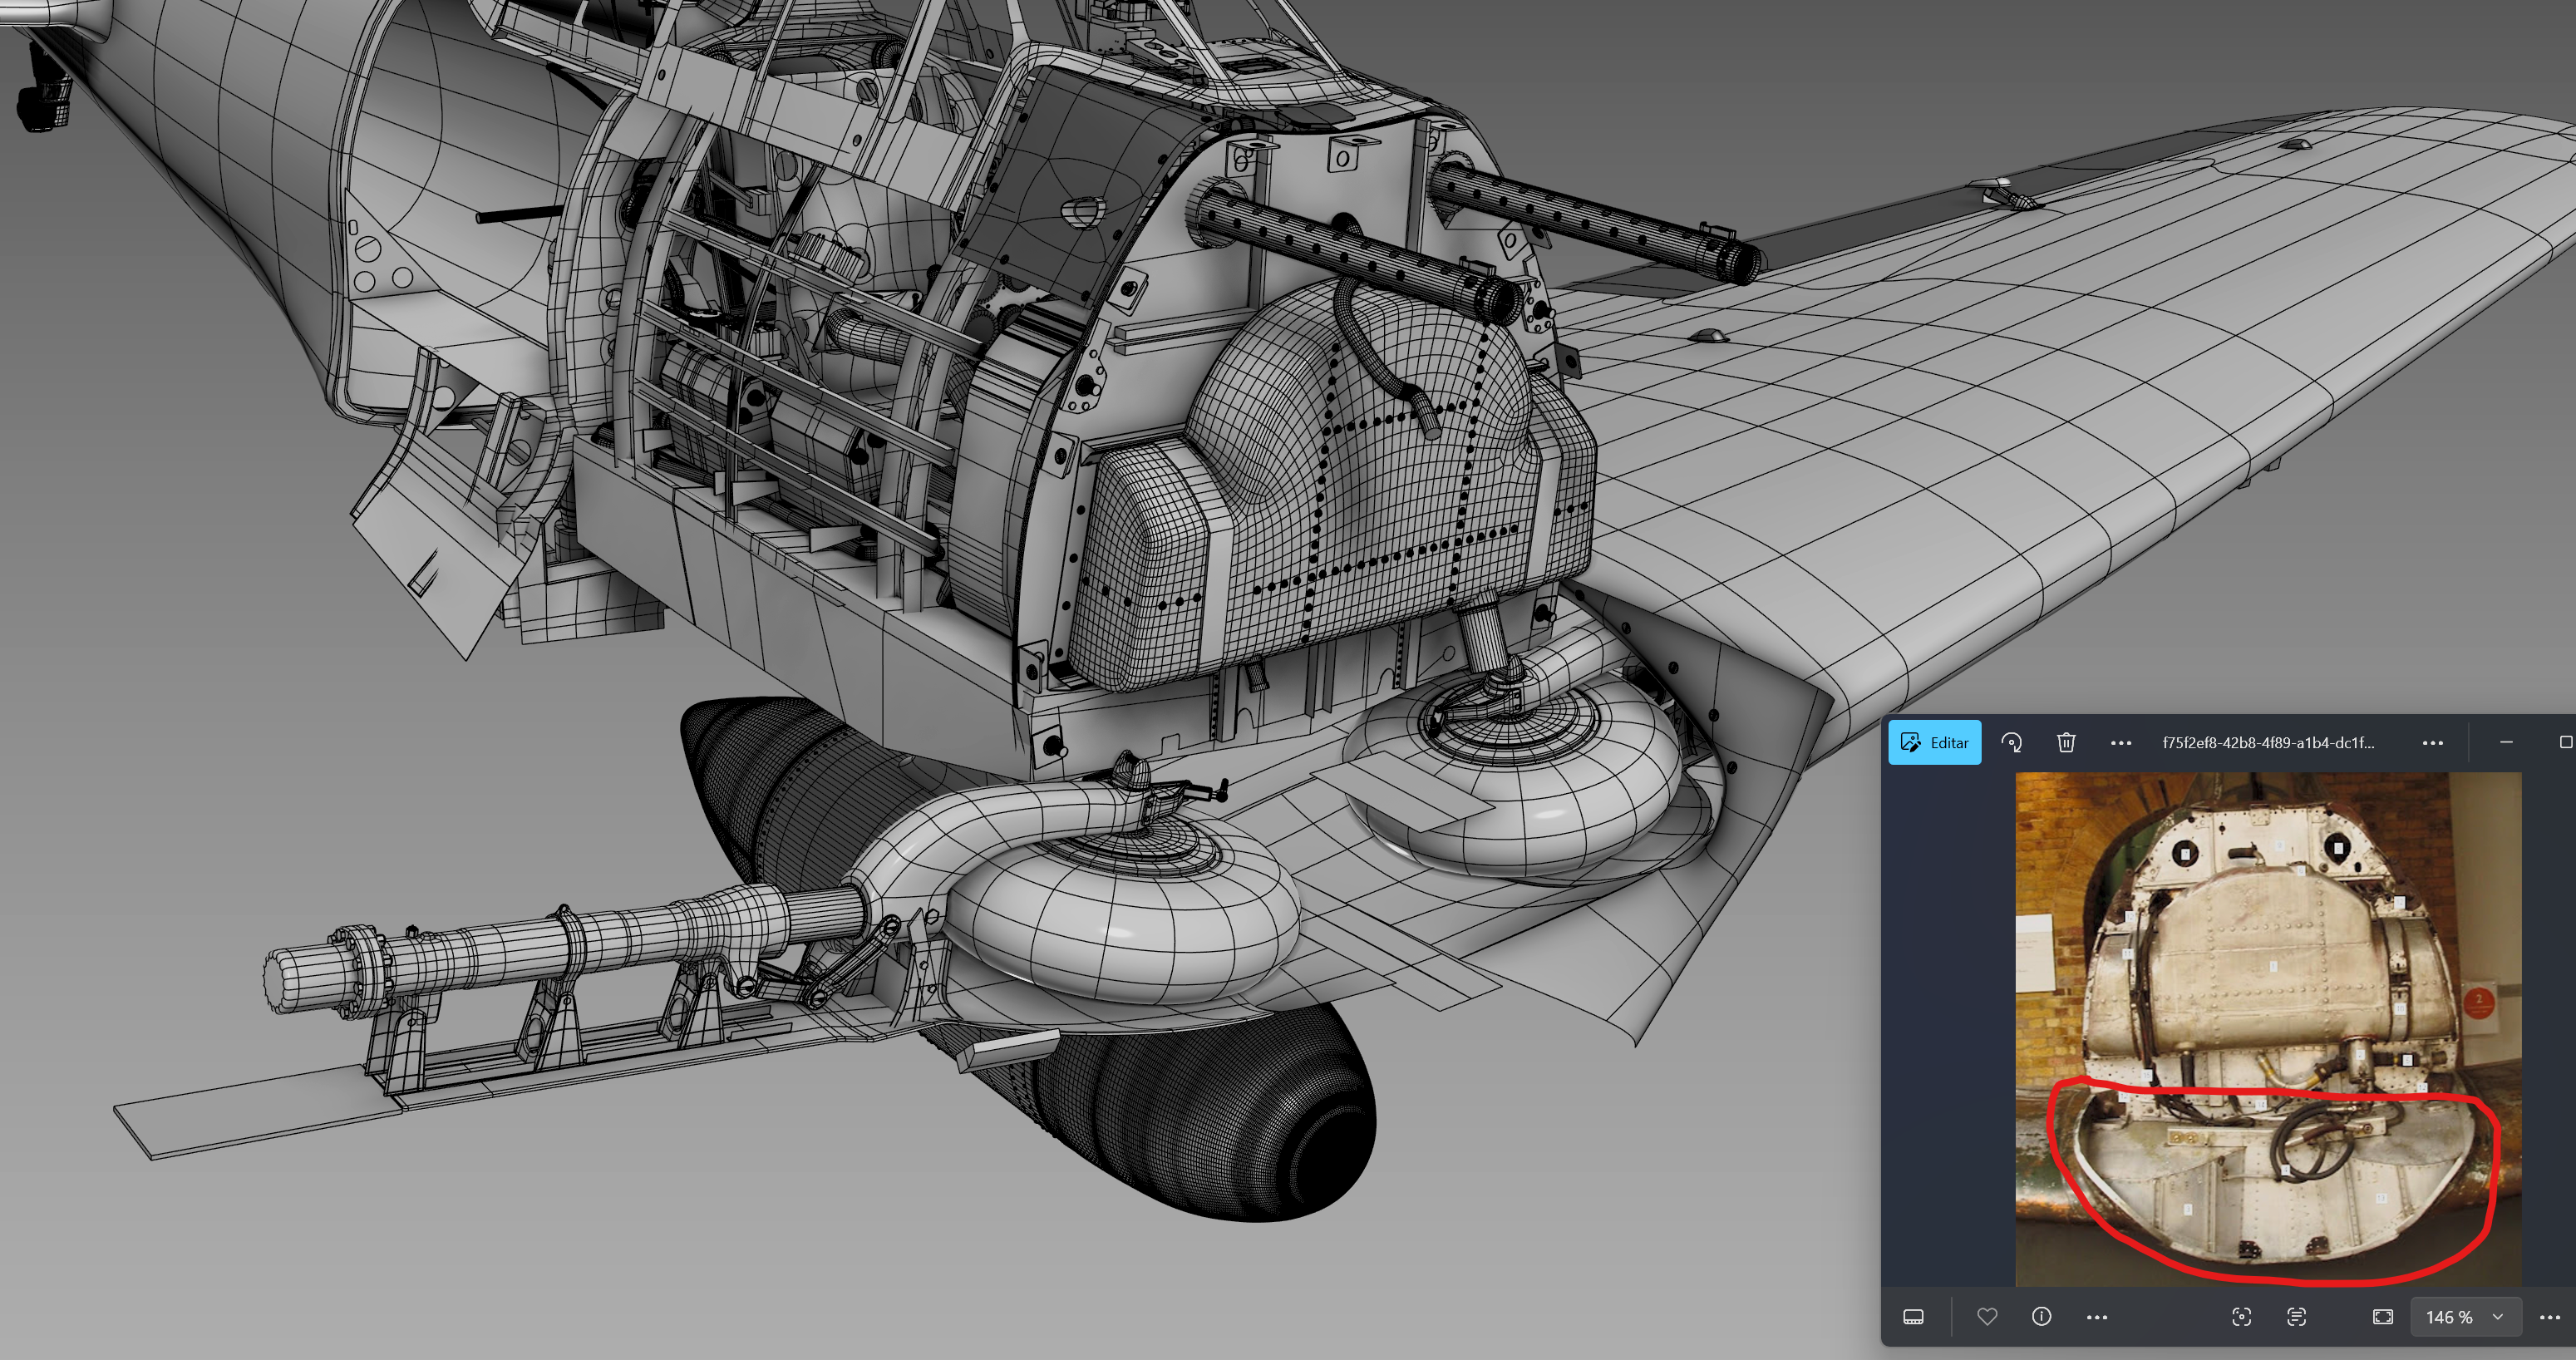The image size is (2576, 1360).
Task: Show file info with the info icon
Action: pyautogui.click(x=2041, y=1317)
